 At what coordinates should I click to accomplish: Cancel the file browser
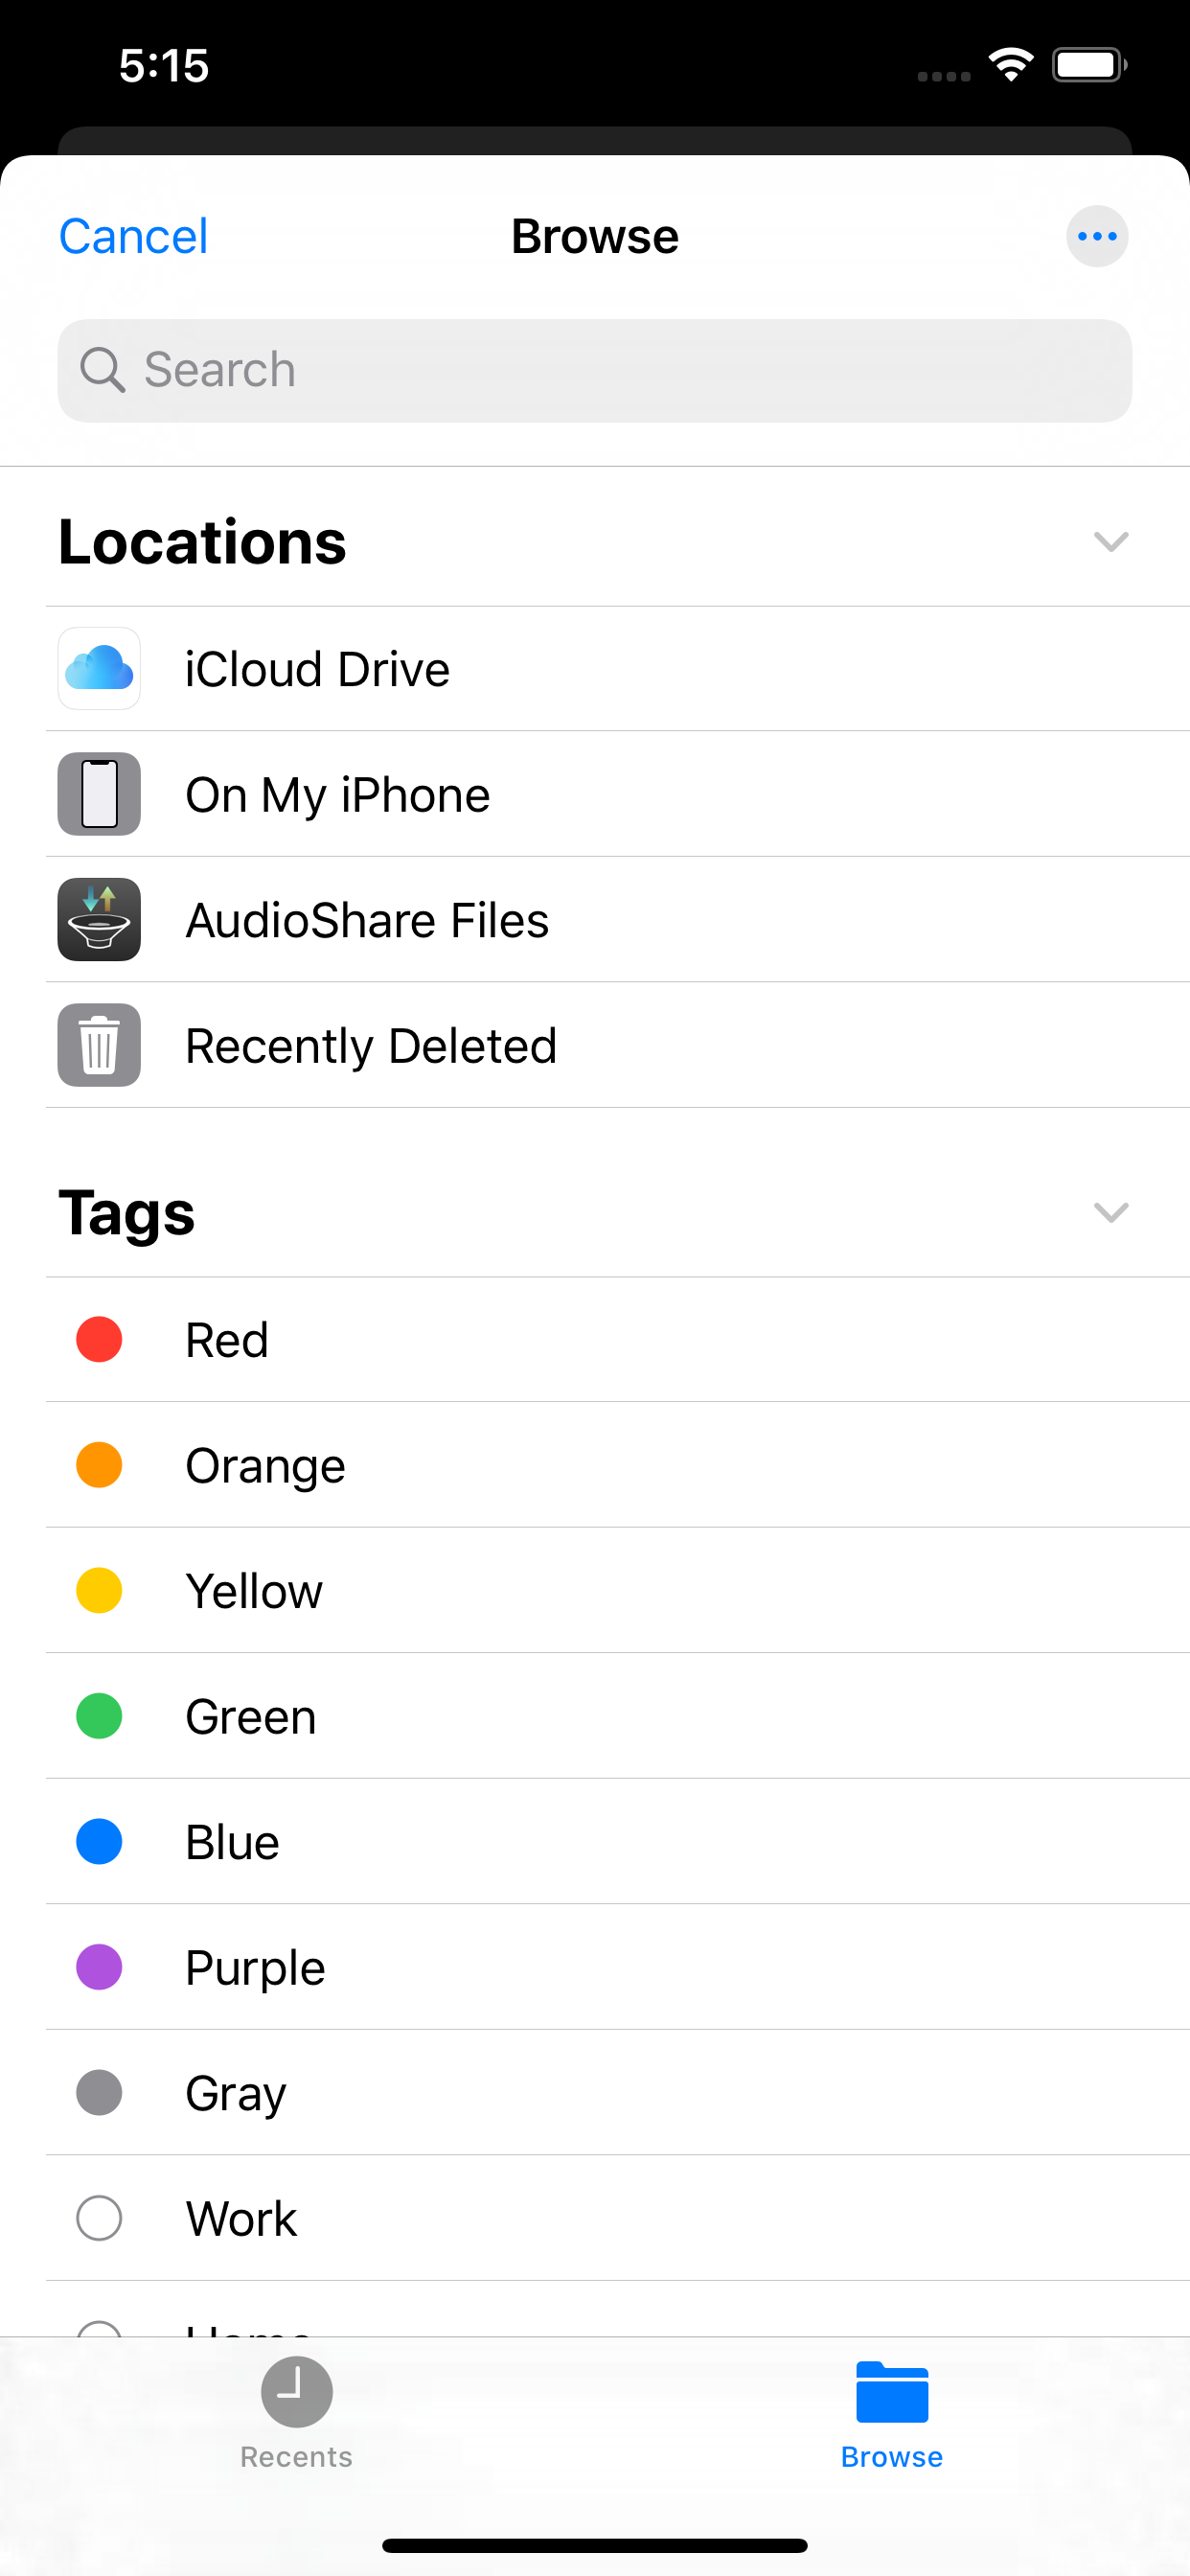[133, 237]
